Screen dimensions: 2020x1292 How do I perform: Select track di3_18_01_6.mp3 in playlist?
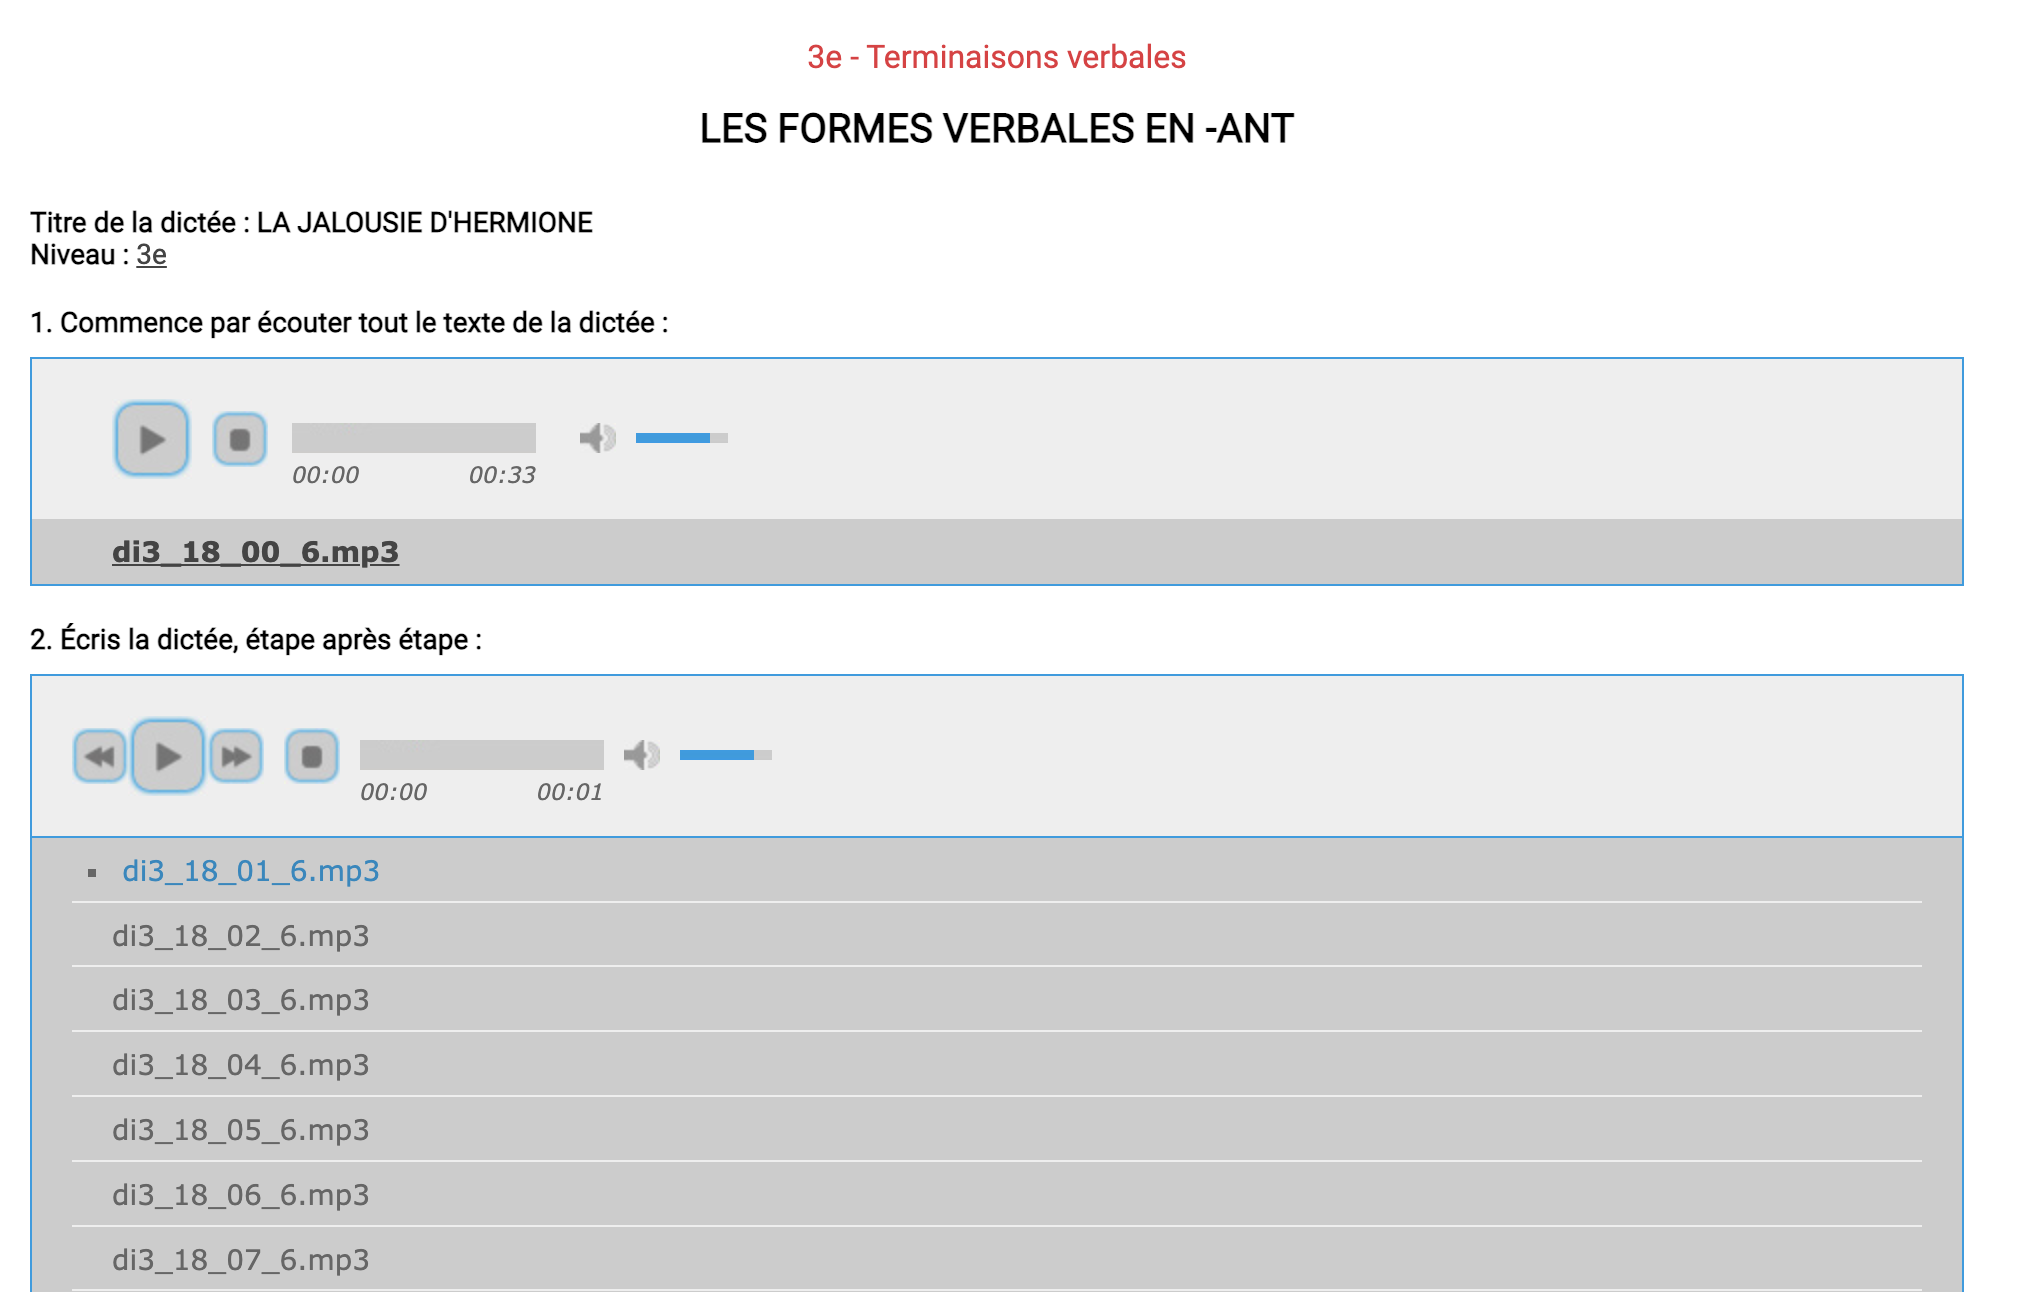coord(250,871)
